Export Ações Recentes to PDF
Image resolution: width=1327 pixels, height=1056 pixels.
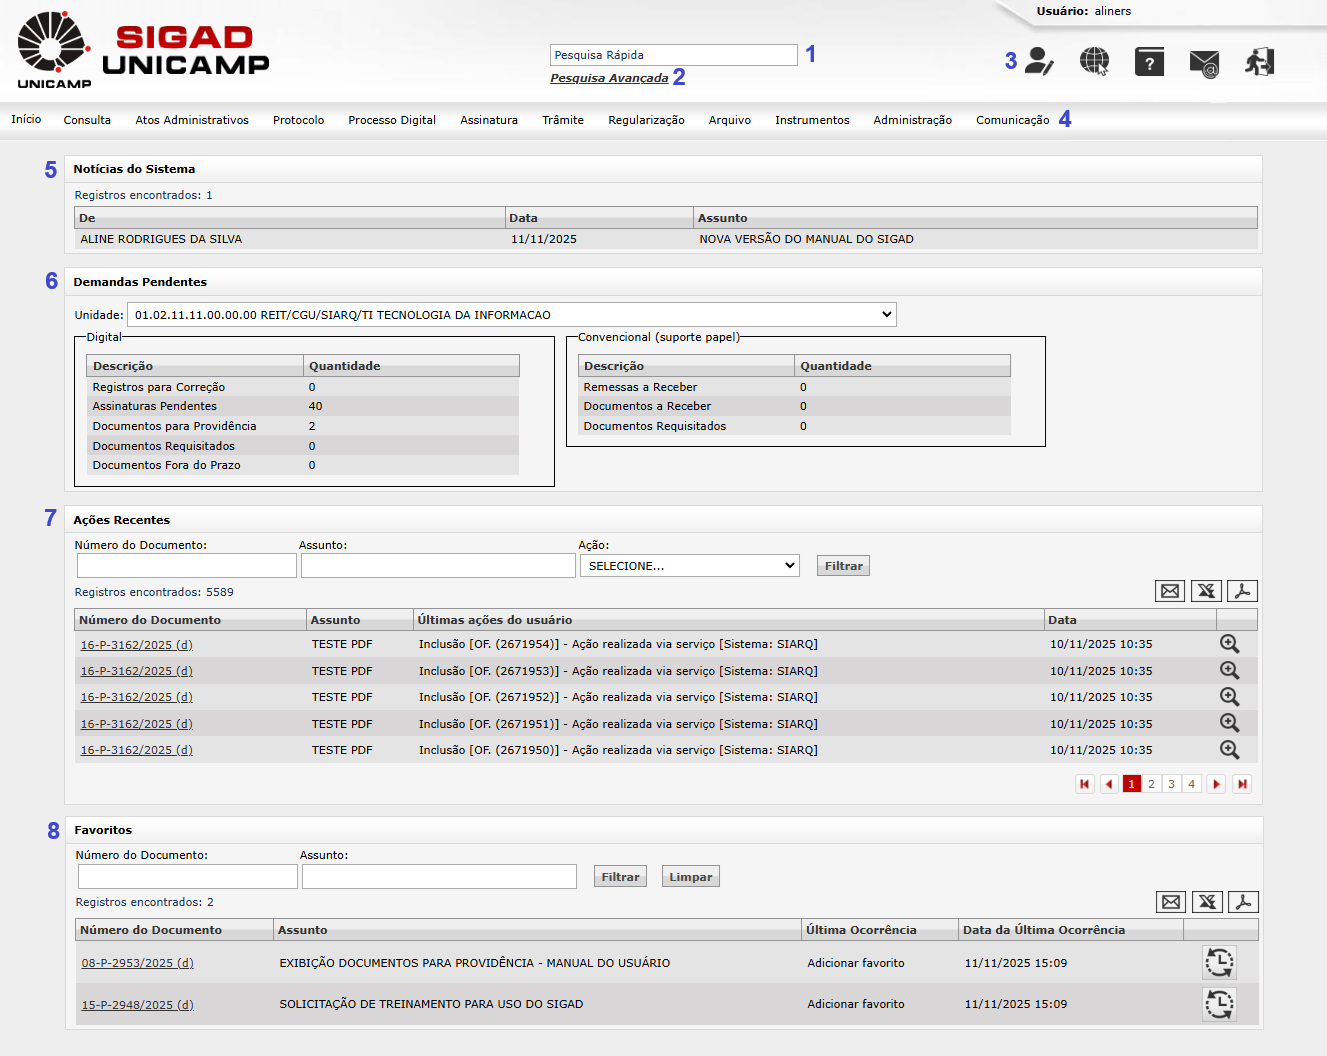pyautogui.click(x=1242, y=591)
